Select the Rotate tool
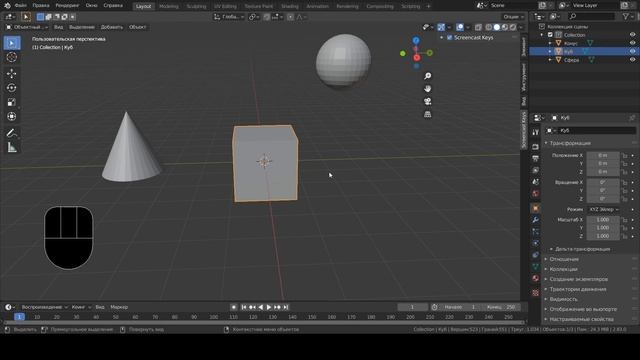Viewport: 640px width, 360px height. click(12, 88)
